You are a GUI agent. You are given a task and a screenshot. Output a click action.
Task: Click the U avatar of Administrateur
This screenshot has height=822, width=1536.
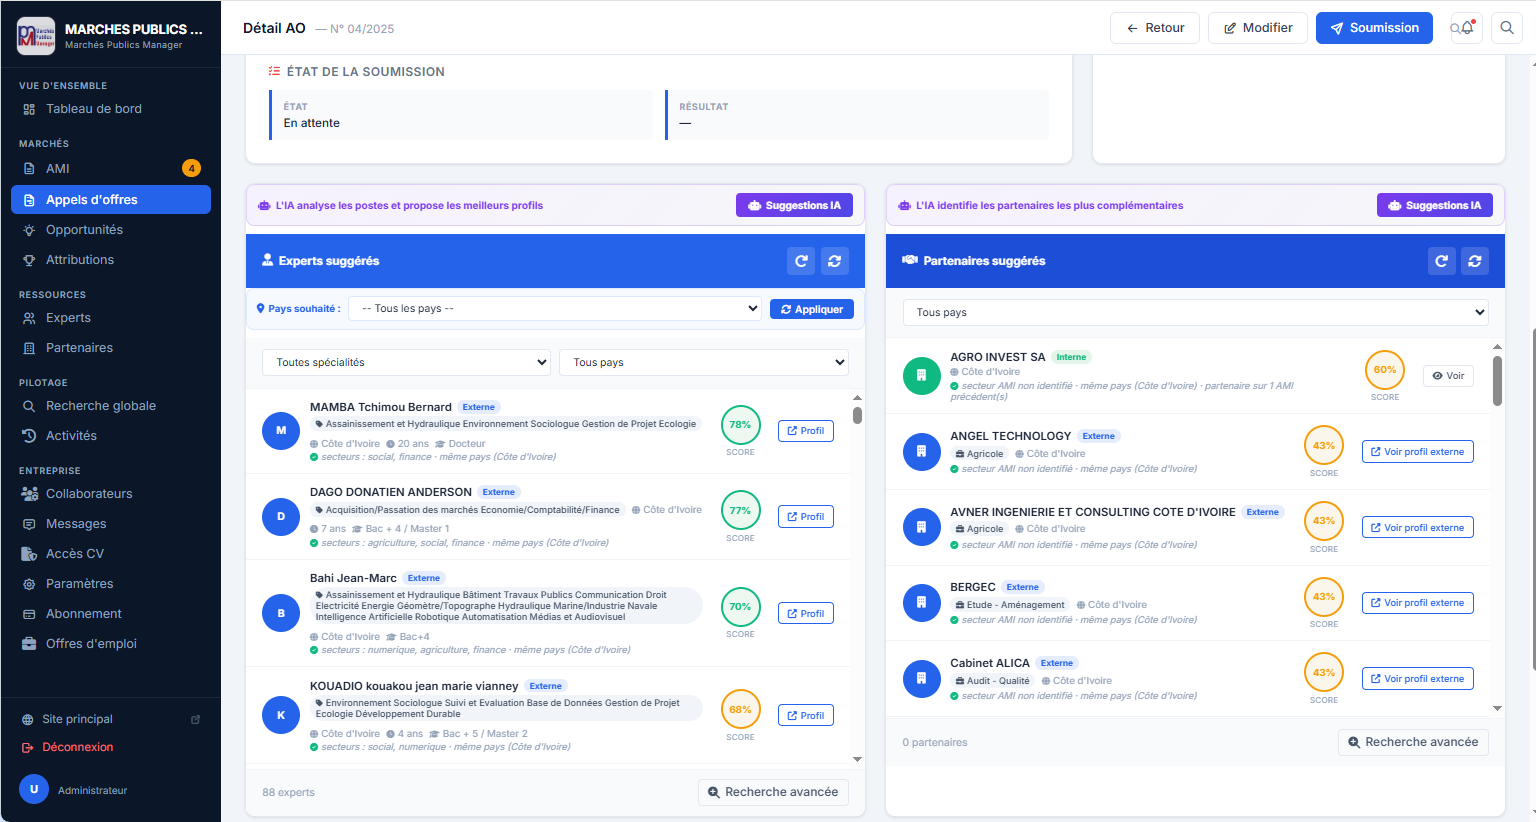click(34, 789)
